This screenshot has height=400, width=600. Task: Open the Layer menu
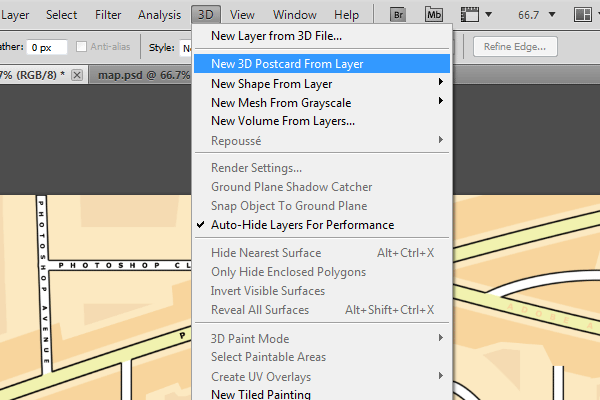pyautogui.click(x=15, y=15)
